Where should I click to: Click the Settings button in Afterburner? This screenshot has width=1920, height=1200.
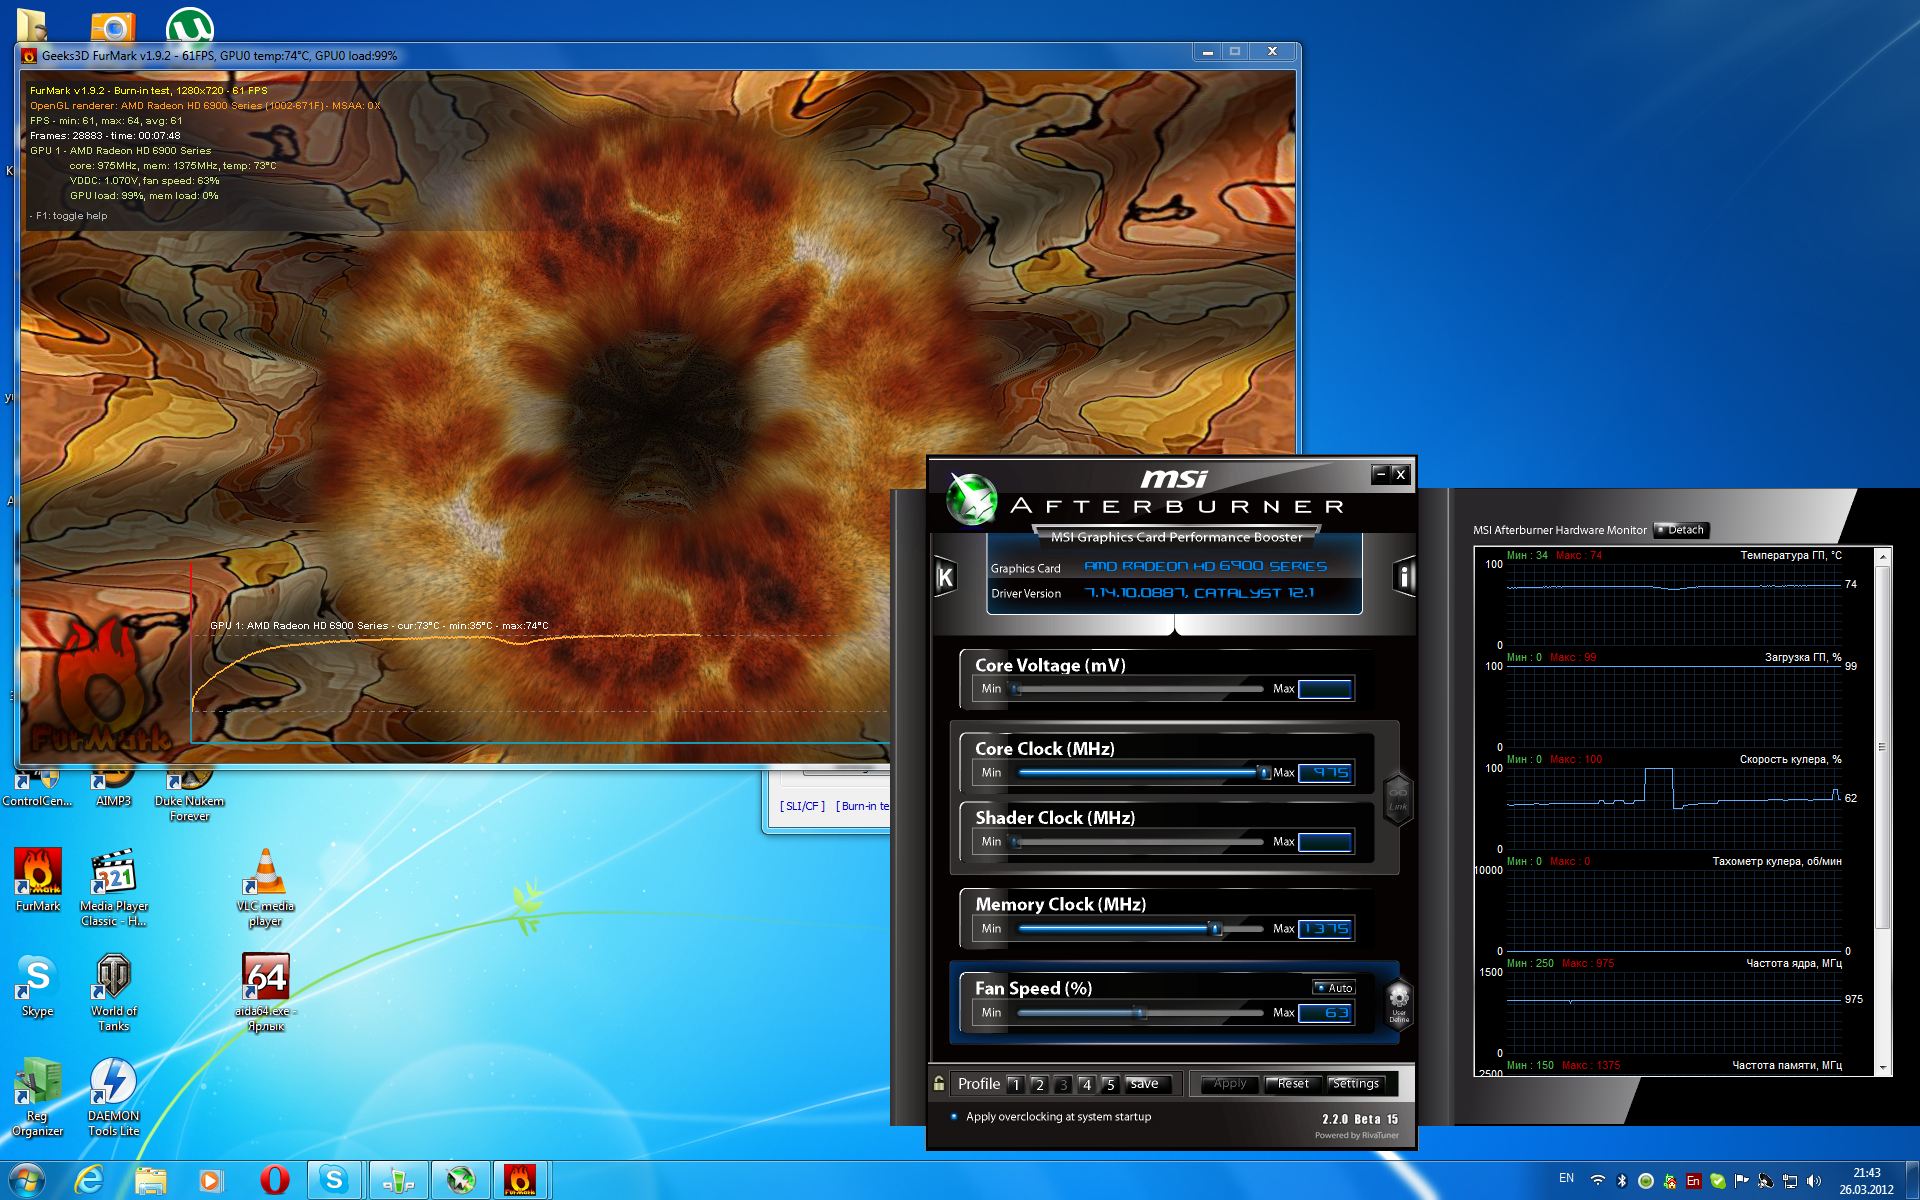click(x=1355, y=1084)
